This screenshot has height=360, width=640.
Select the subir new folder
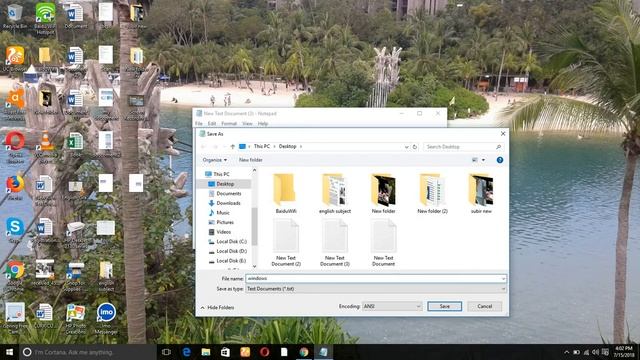click(481, 193)
